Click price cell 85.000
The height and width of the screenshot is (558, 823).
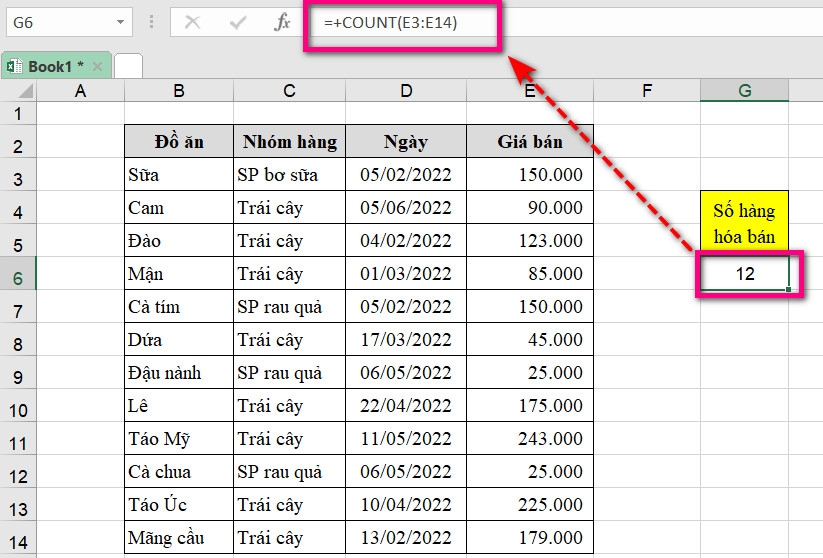click(x=530, y=273)
